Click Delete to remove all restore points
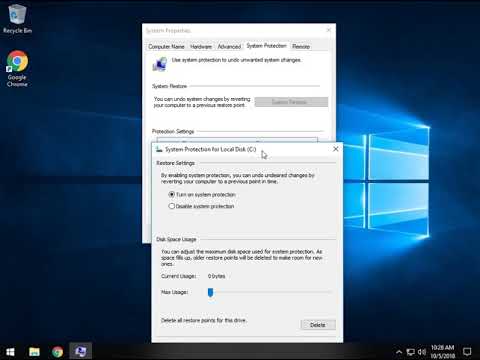 pyautogui.click(x=318, y=325)
